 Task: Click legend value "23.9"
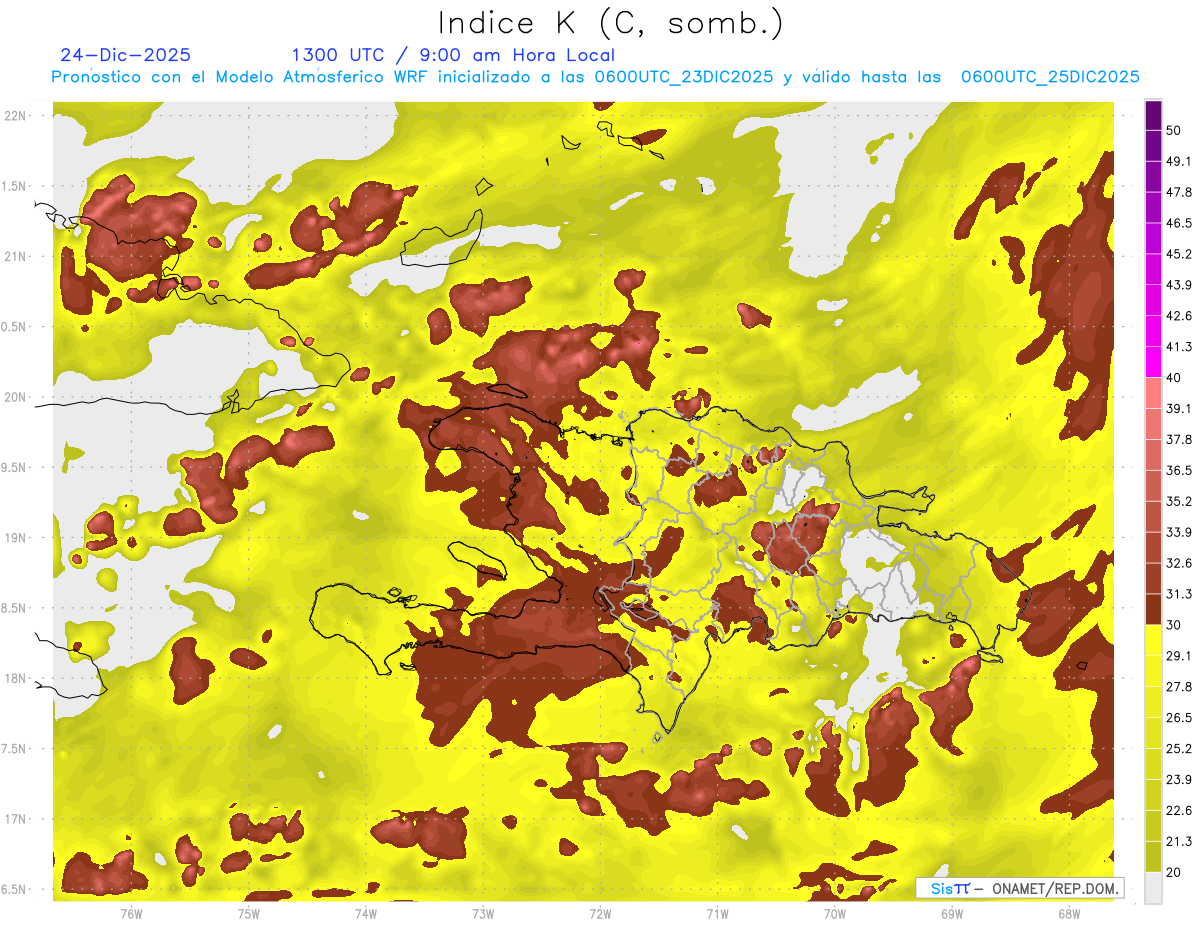[1179, 779]
